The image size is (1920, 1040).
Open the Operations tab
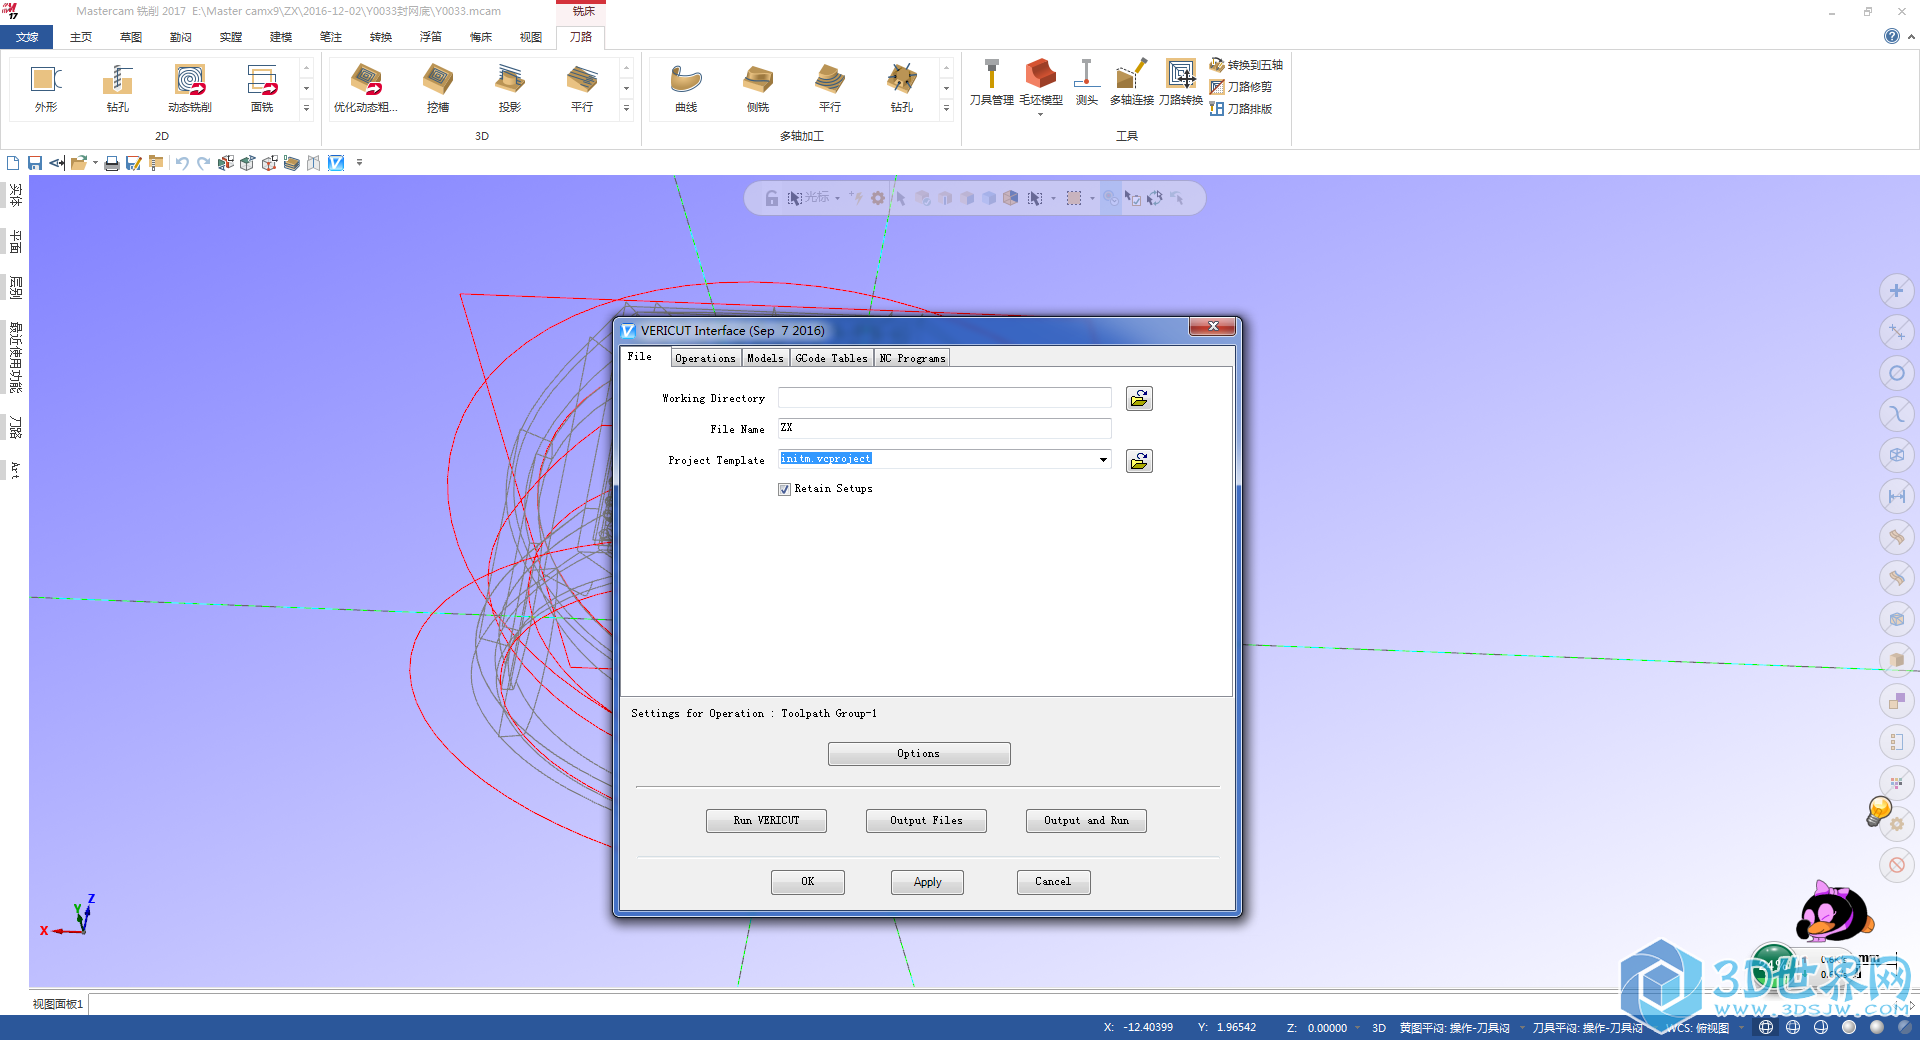point(705,358)
